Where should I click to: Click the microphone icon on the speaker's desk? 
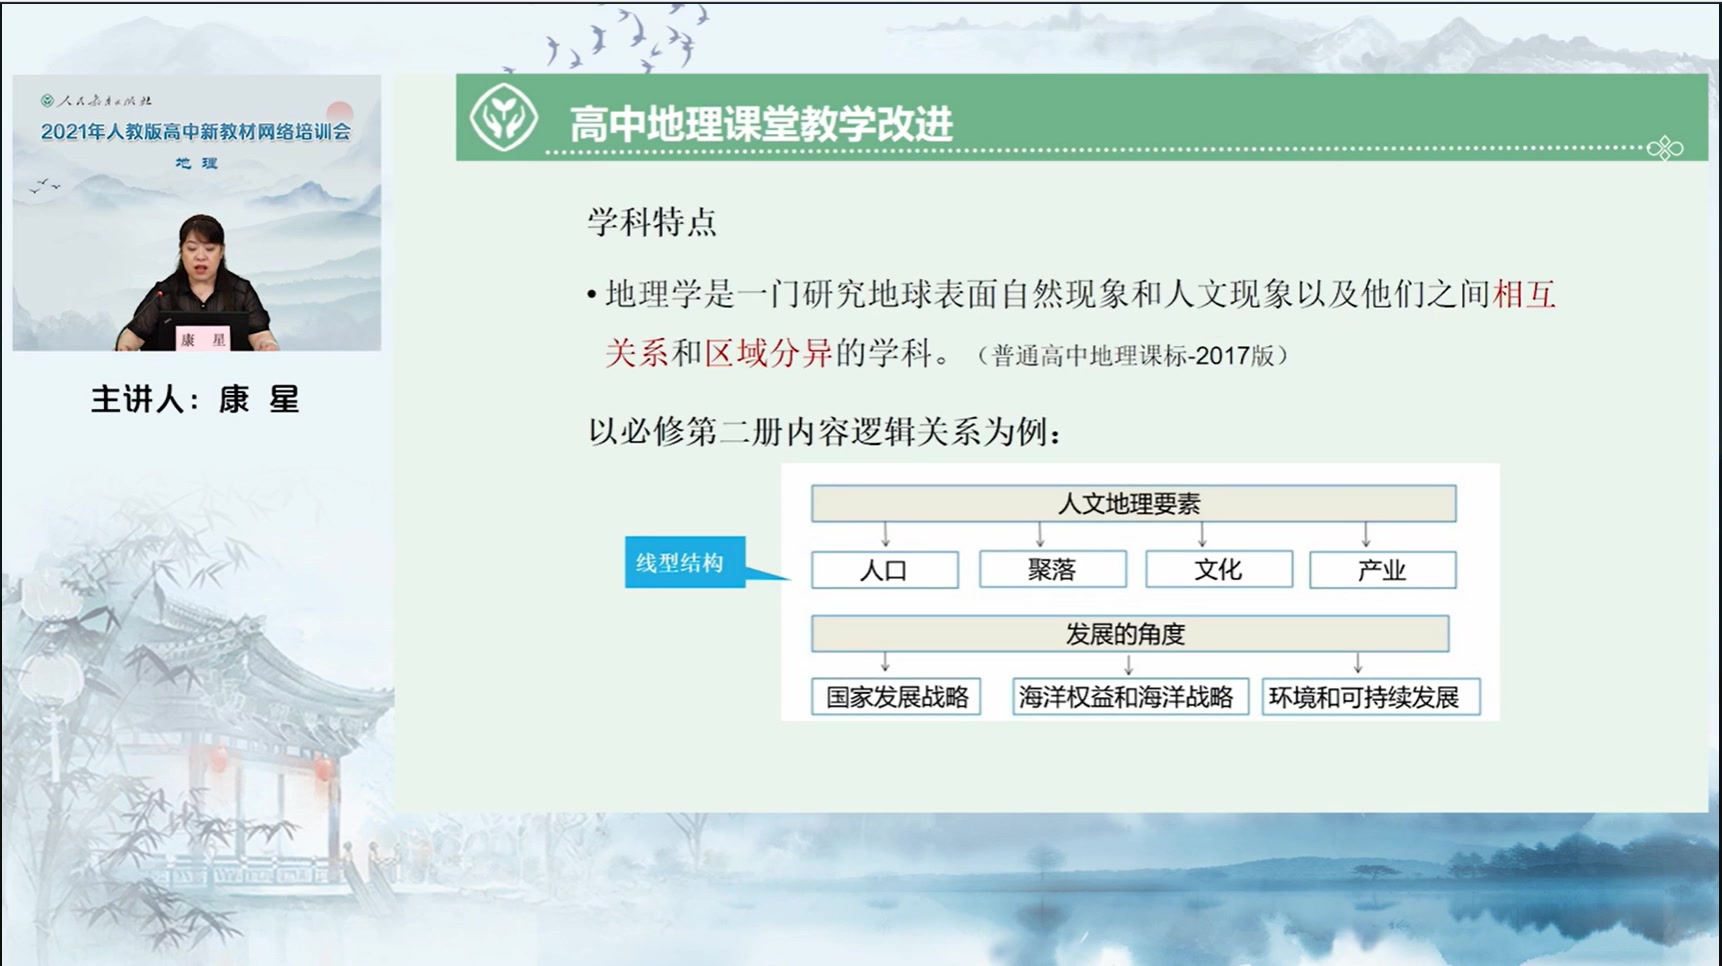160,293
